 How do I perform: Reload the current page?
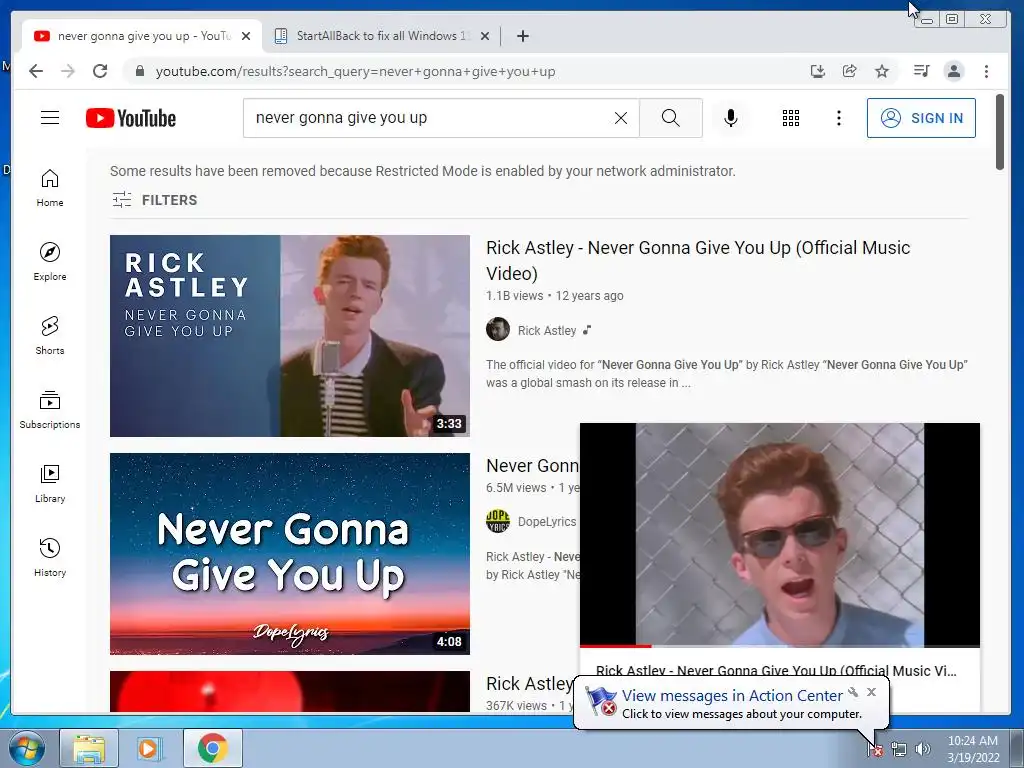(x=100, y=71)
